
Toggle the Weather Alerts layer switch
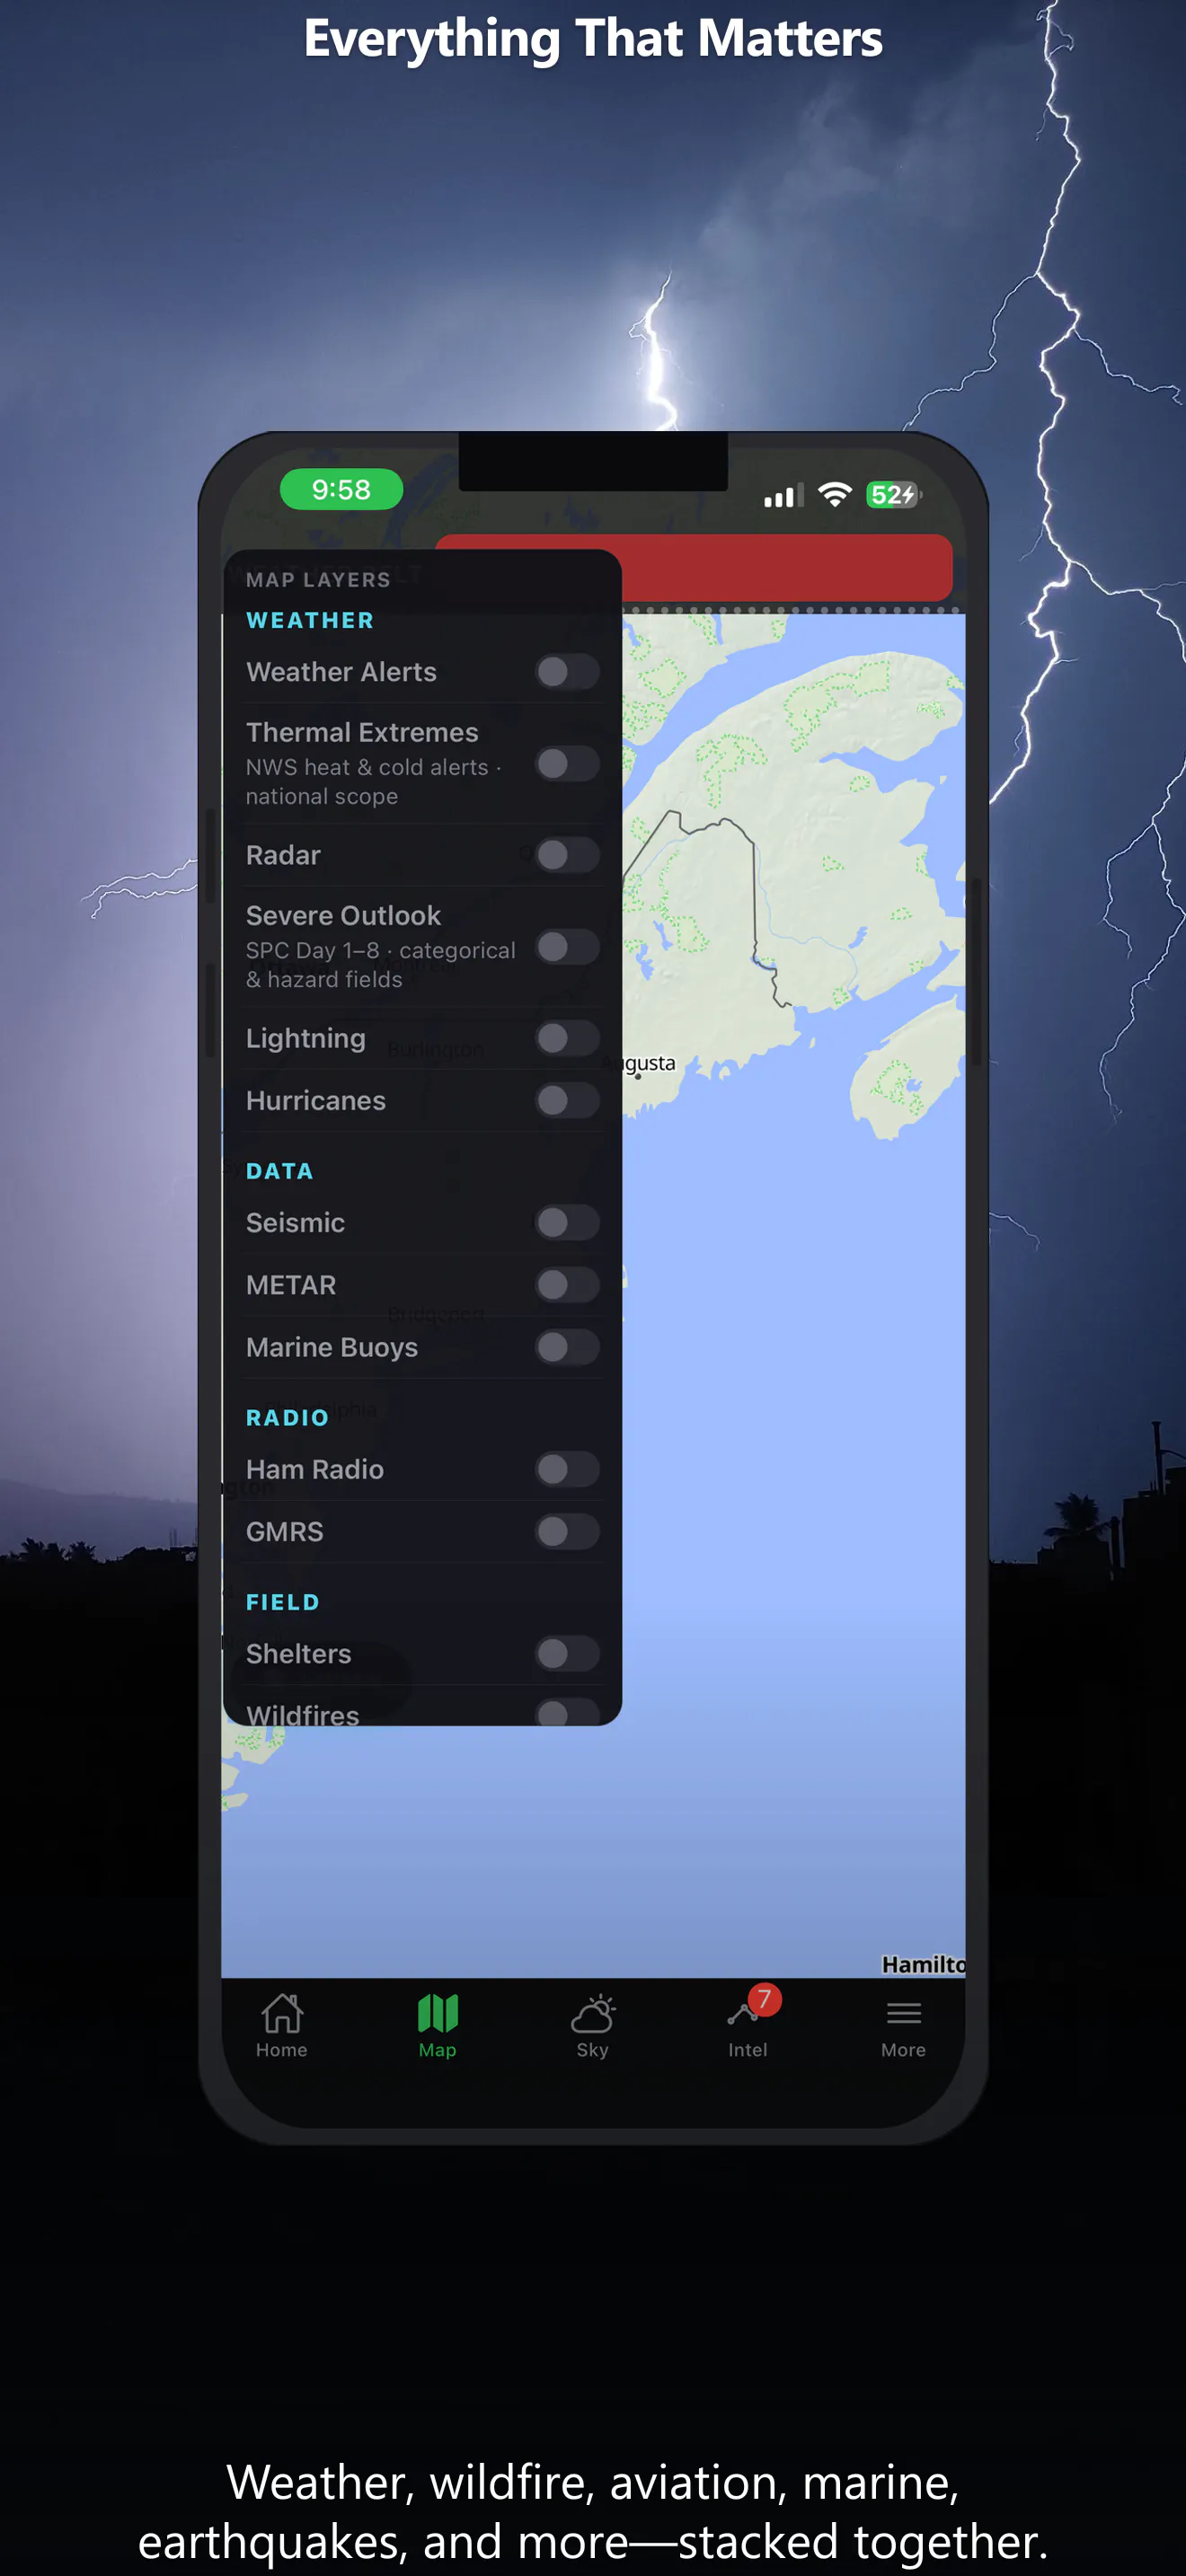coord(567,672)
